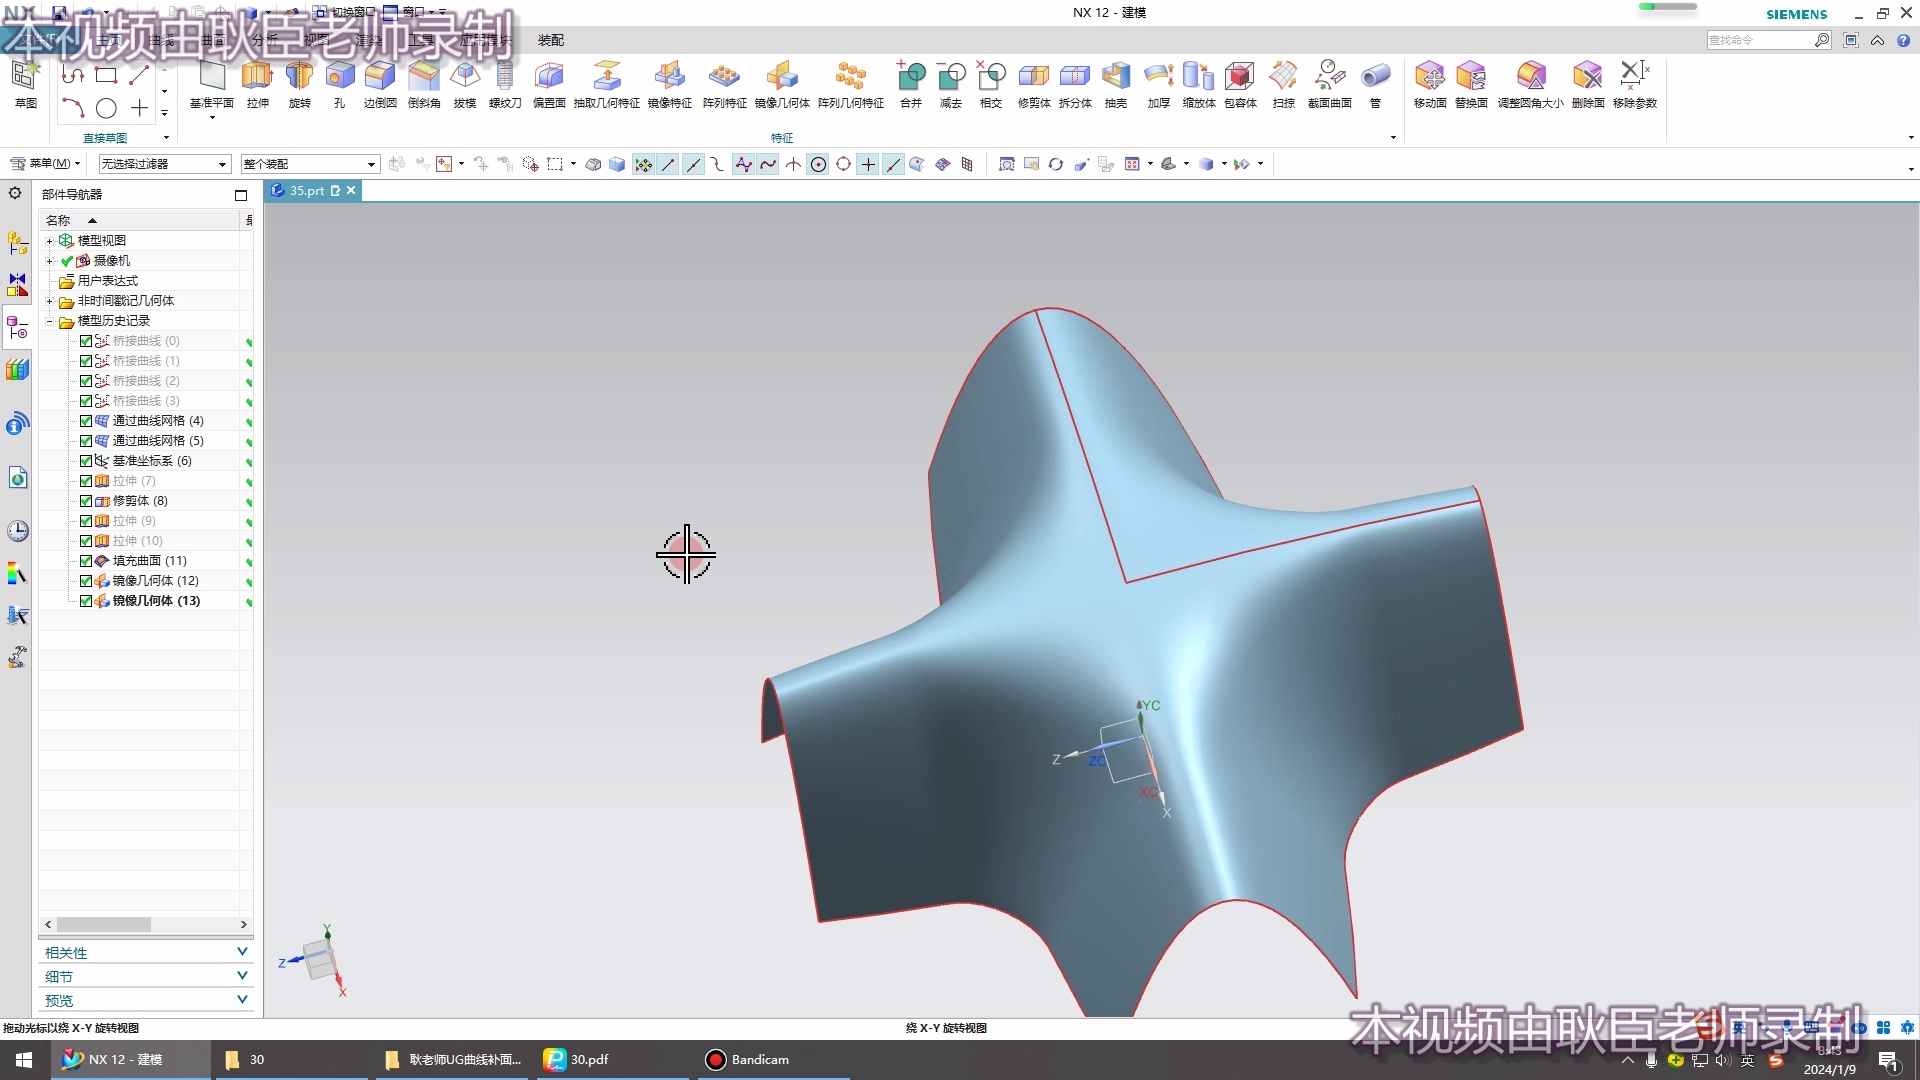The width and height of the screenshot is (1920, 1080).
Task: Click the Shell (抽壳) tool icon
Action: [1115, 77]
